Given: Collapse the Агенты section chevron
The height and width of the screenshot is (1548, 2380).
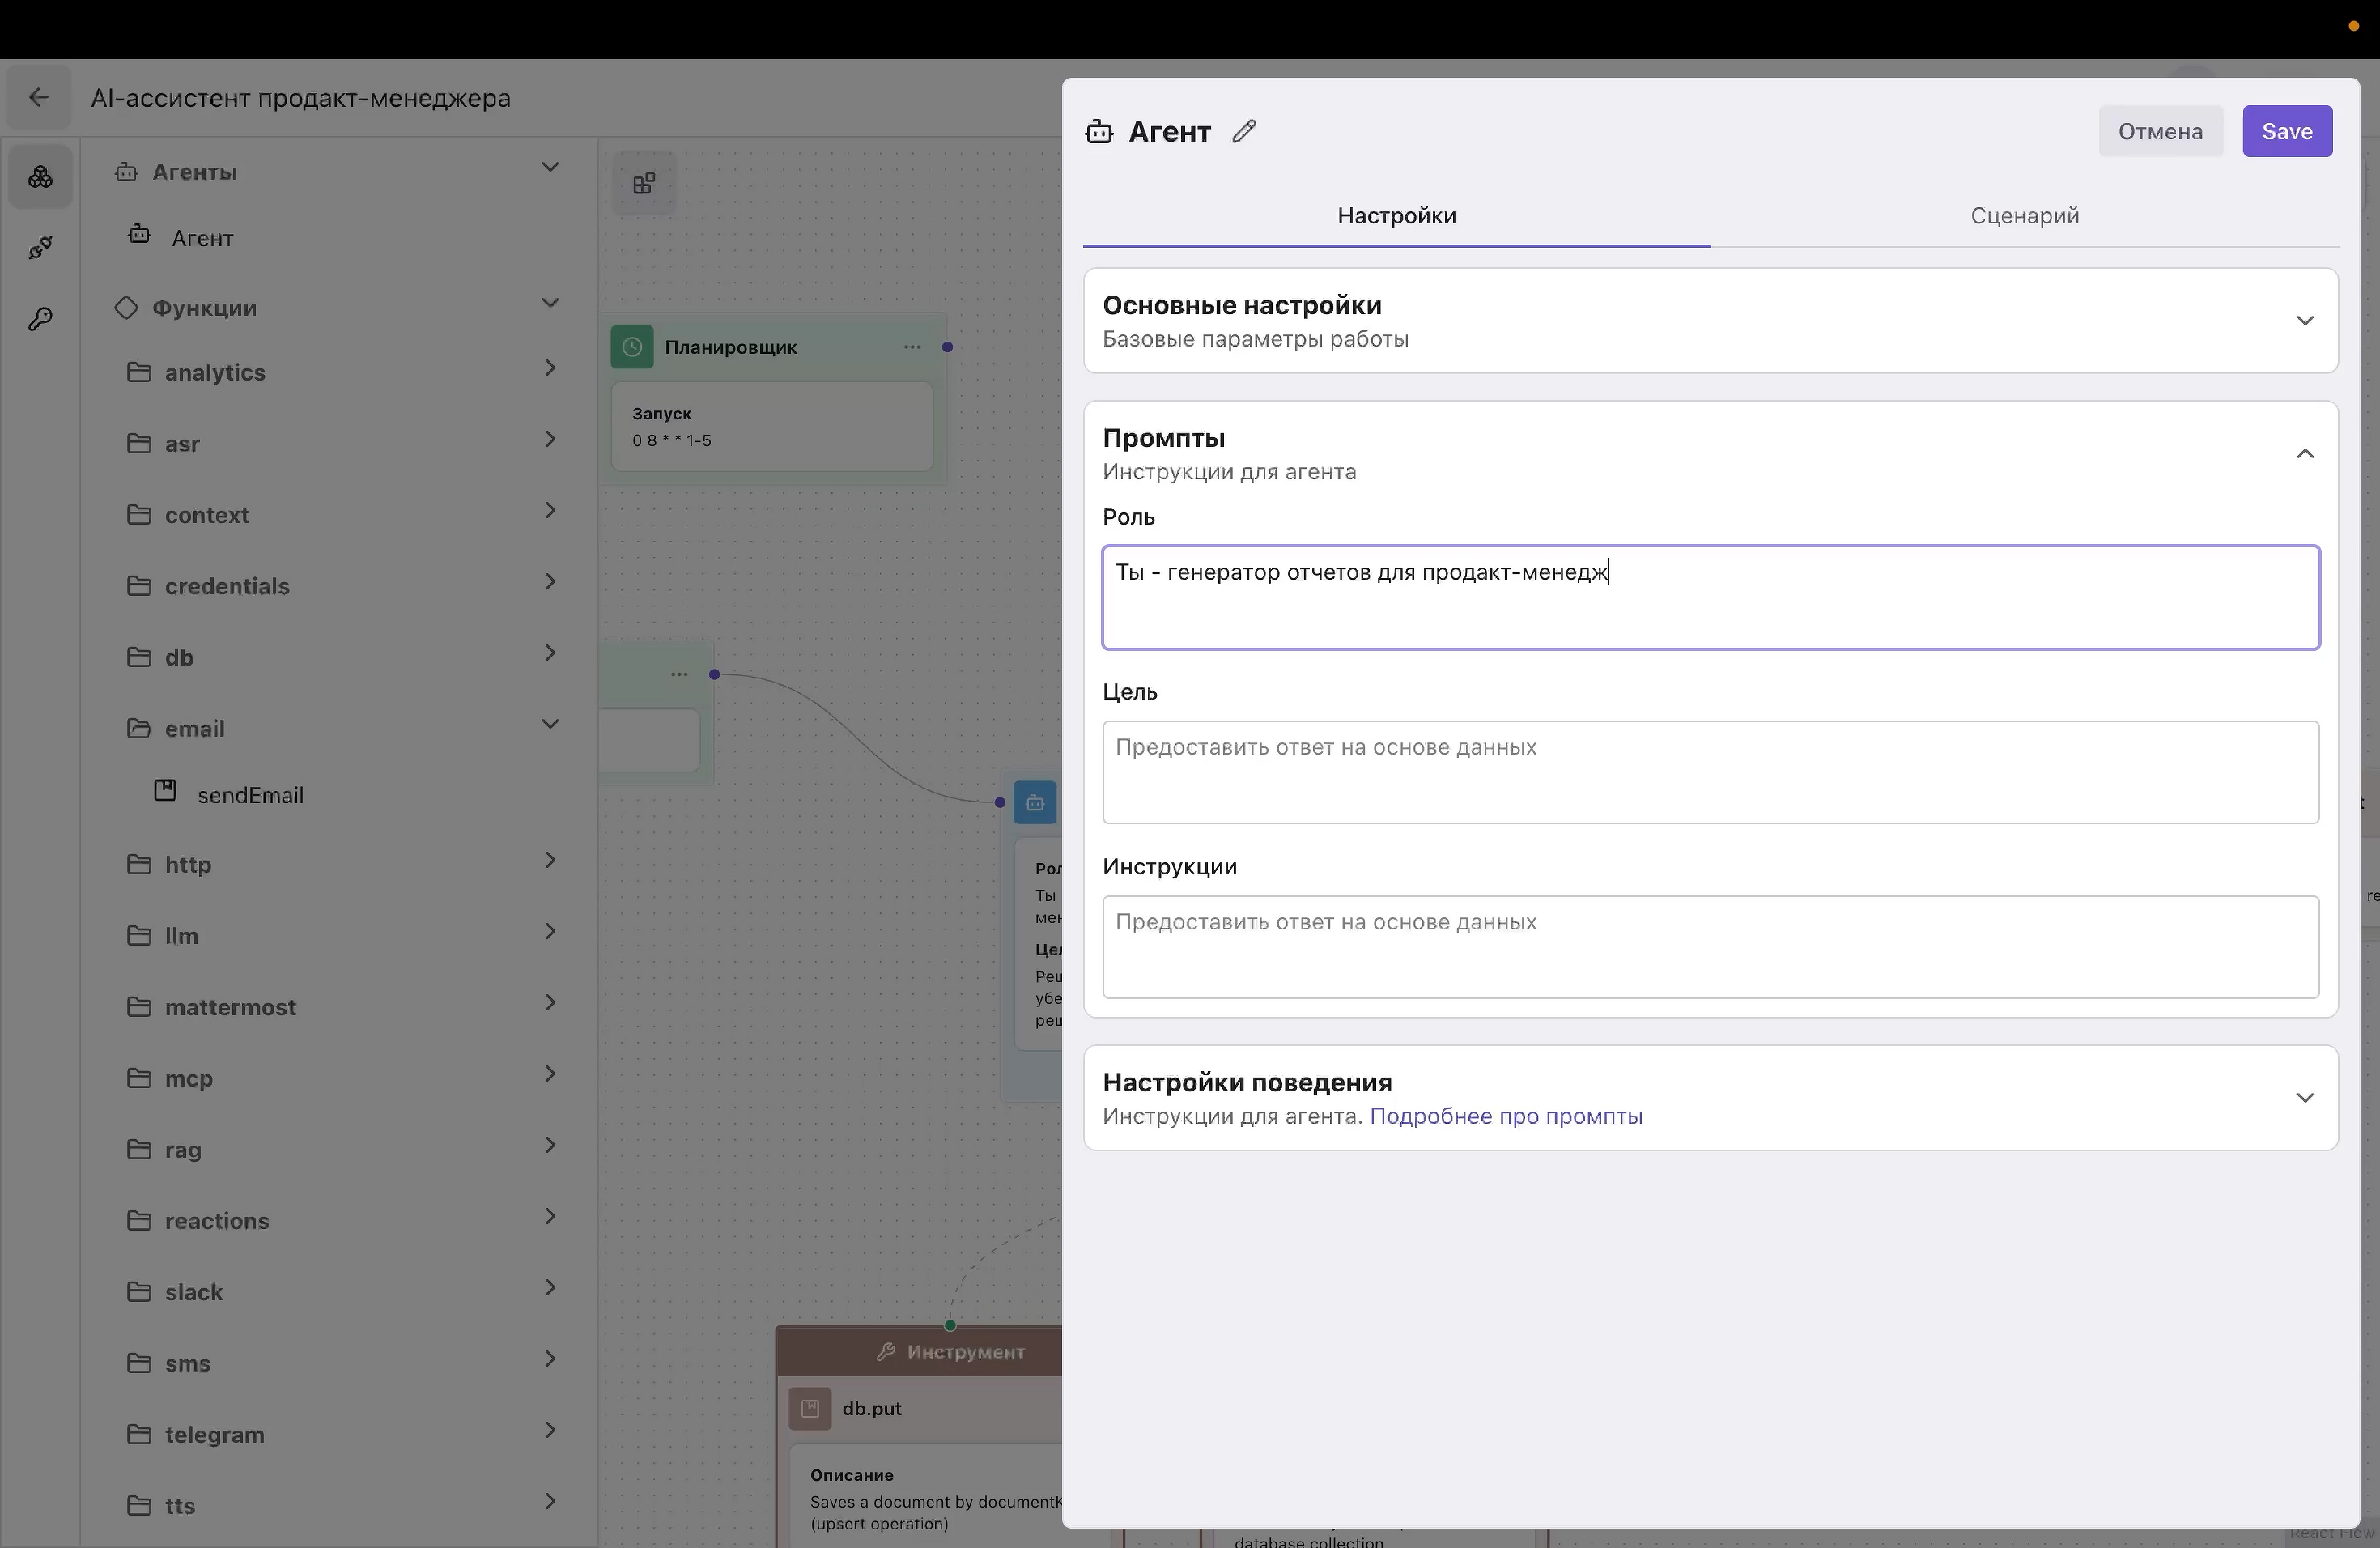Looking at the screenshot, I should click(550, 167).
